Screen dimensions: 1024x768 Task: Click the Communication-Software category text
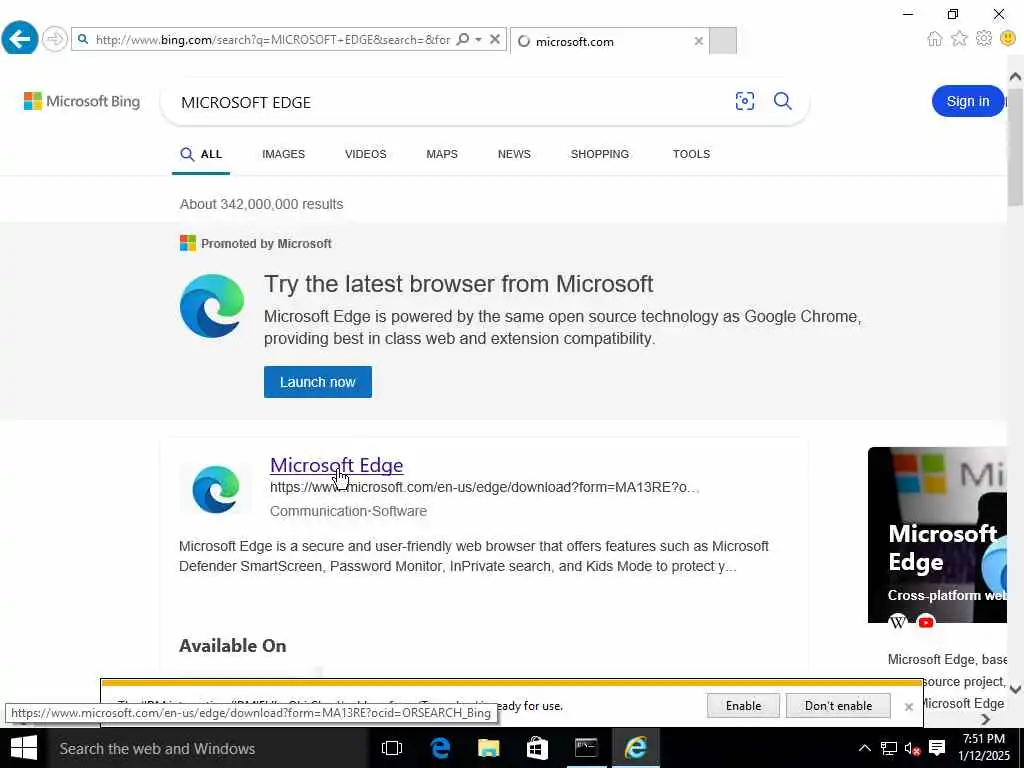(x=348, y=511)
